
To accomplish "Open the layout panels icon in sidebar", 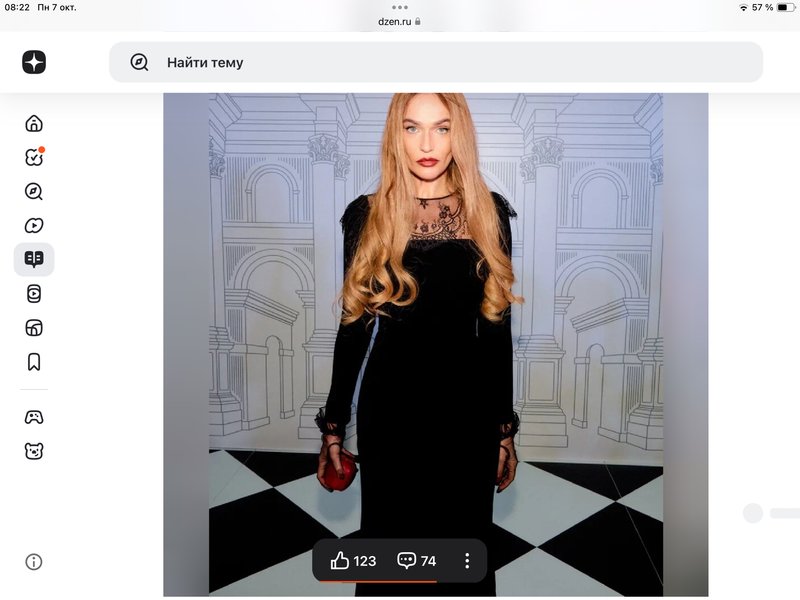I will pyautogui.click(x=34, y=328).
